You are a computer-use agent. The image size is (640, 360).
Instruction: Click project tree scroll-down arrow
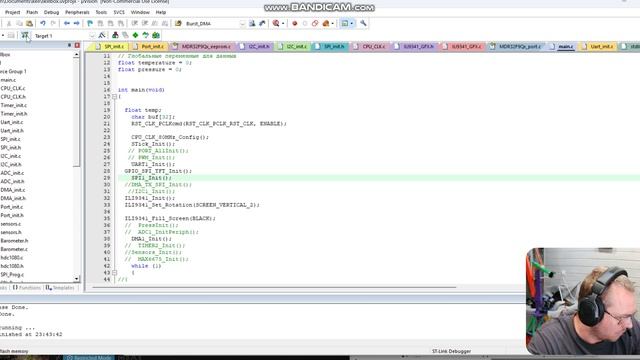point(76,279)
